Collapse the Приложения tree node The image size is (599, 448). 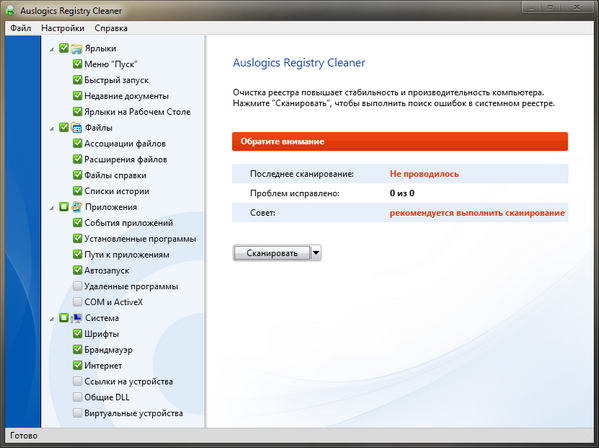coord(52,208)
